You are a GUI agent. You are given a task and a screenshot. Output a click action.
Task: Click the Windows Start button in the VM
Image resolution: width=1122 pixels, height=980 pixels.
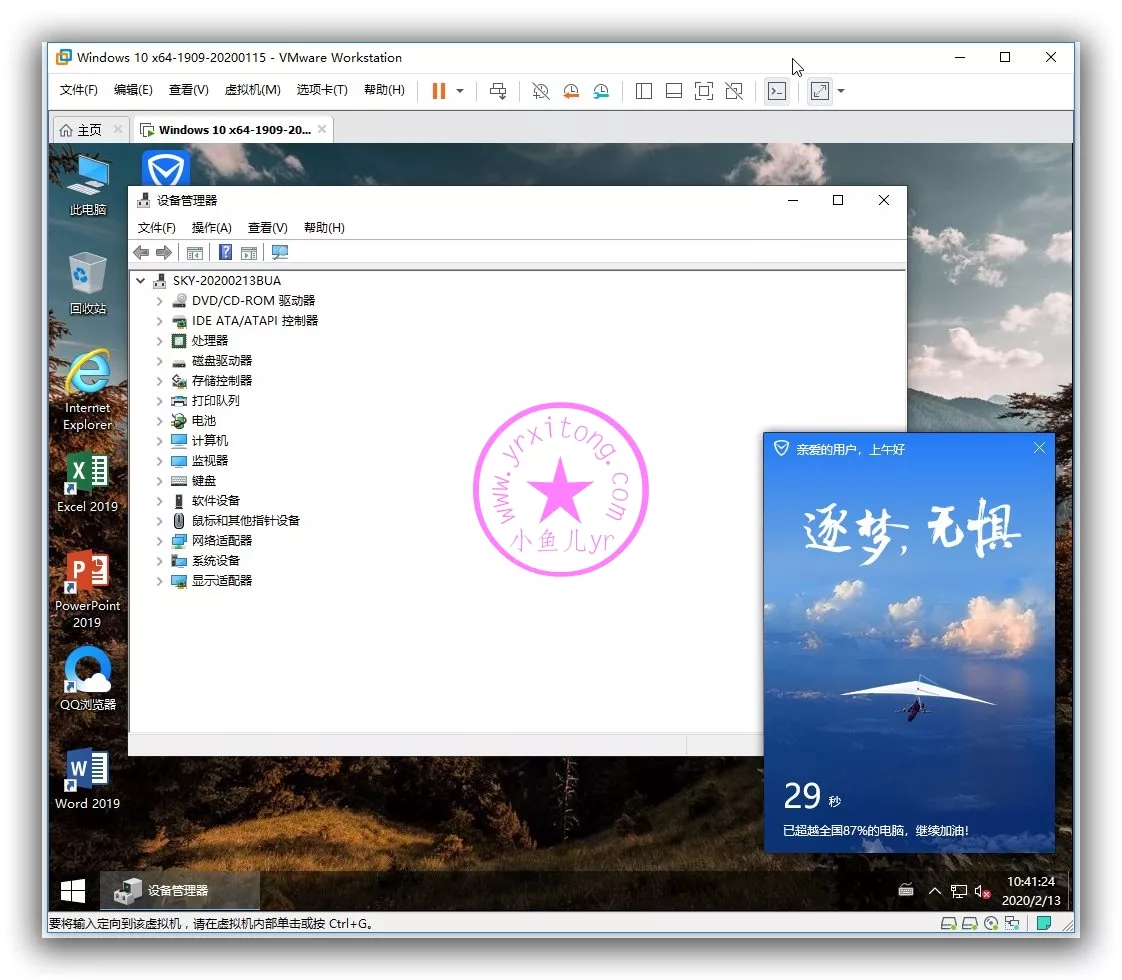73,890
